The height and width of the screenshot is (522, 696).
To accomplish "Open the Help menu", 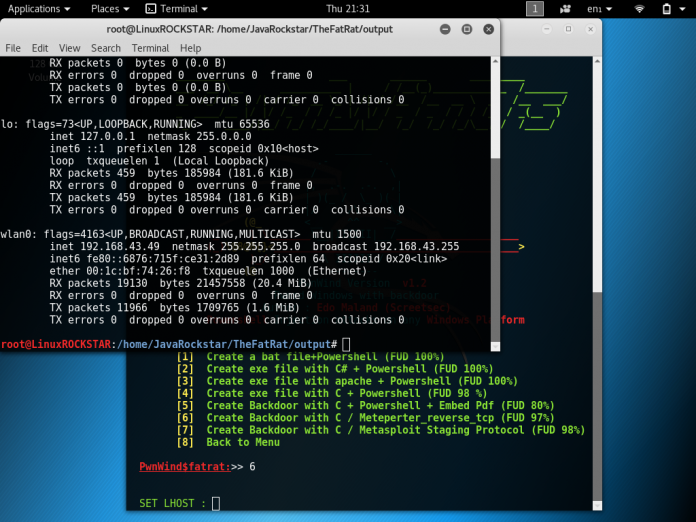I will click(x=190, y=48).
